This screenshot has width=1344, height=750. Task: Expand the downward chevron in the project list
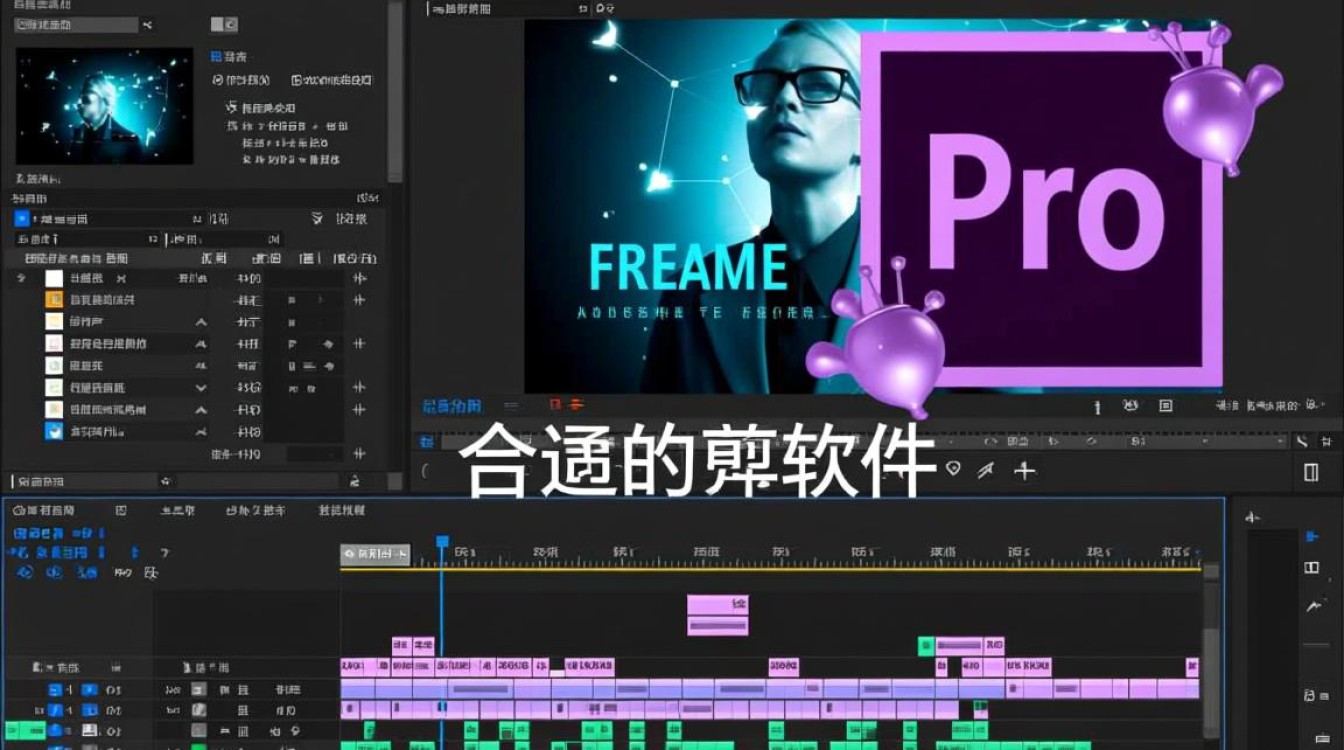[201, 388]
